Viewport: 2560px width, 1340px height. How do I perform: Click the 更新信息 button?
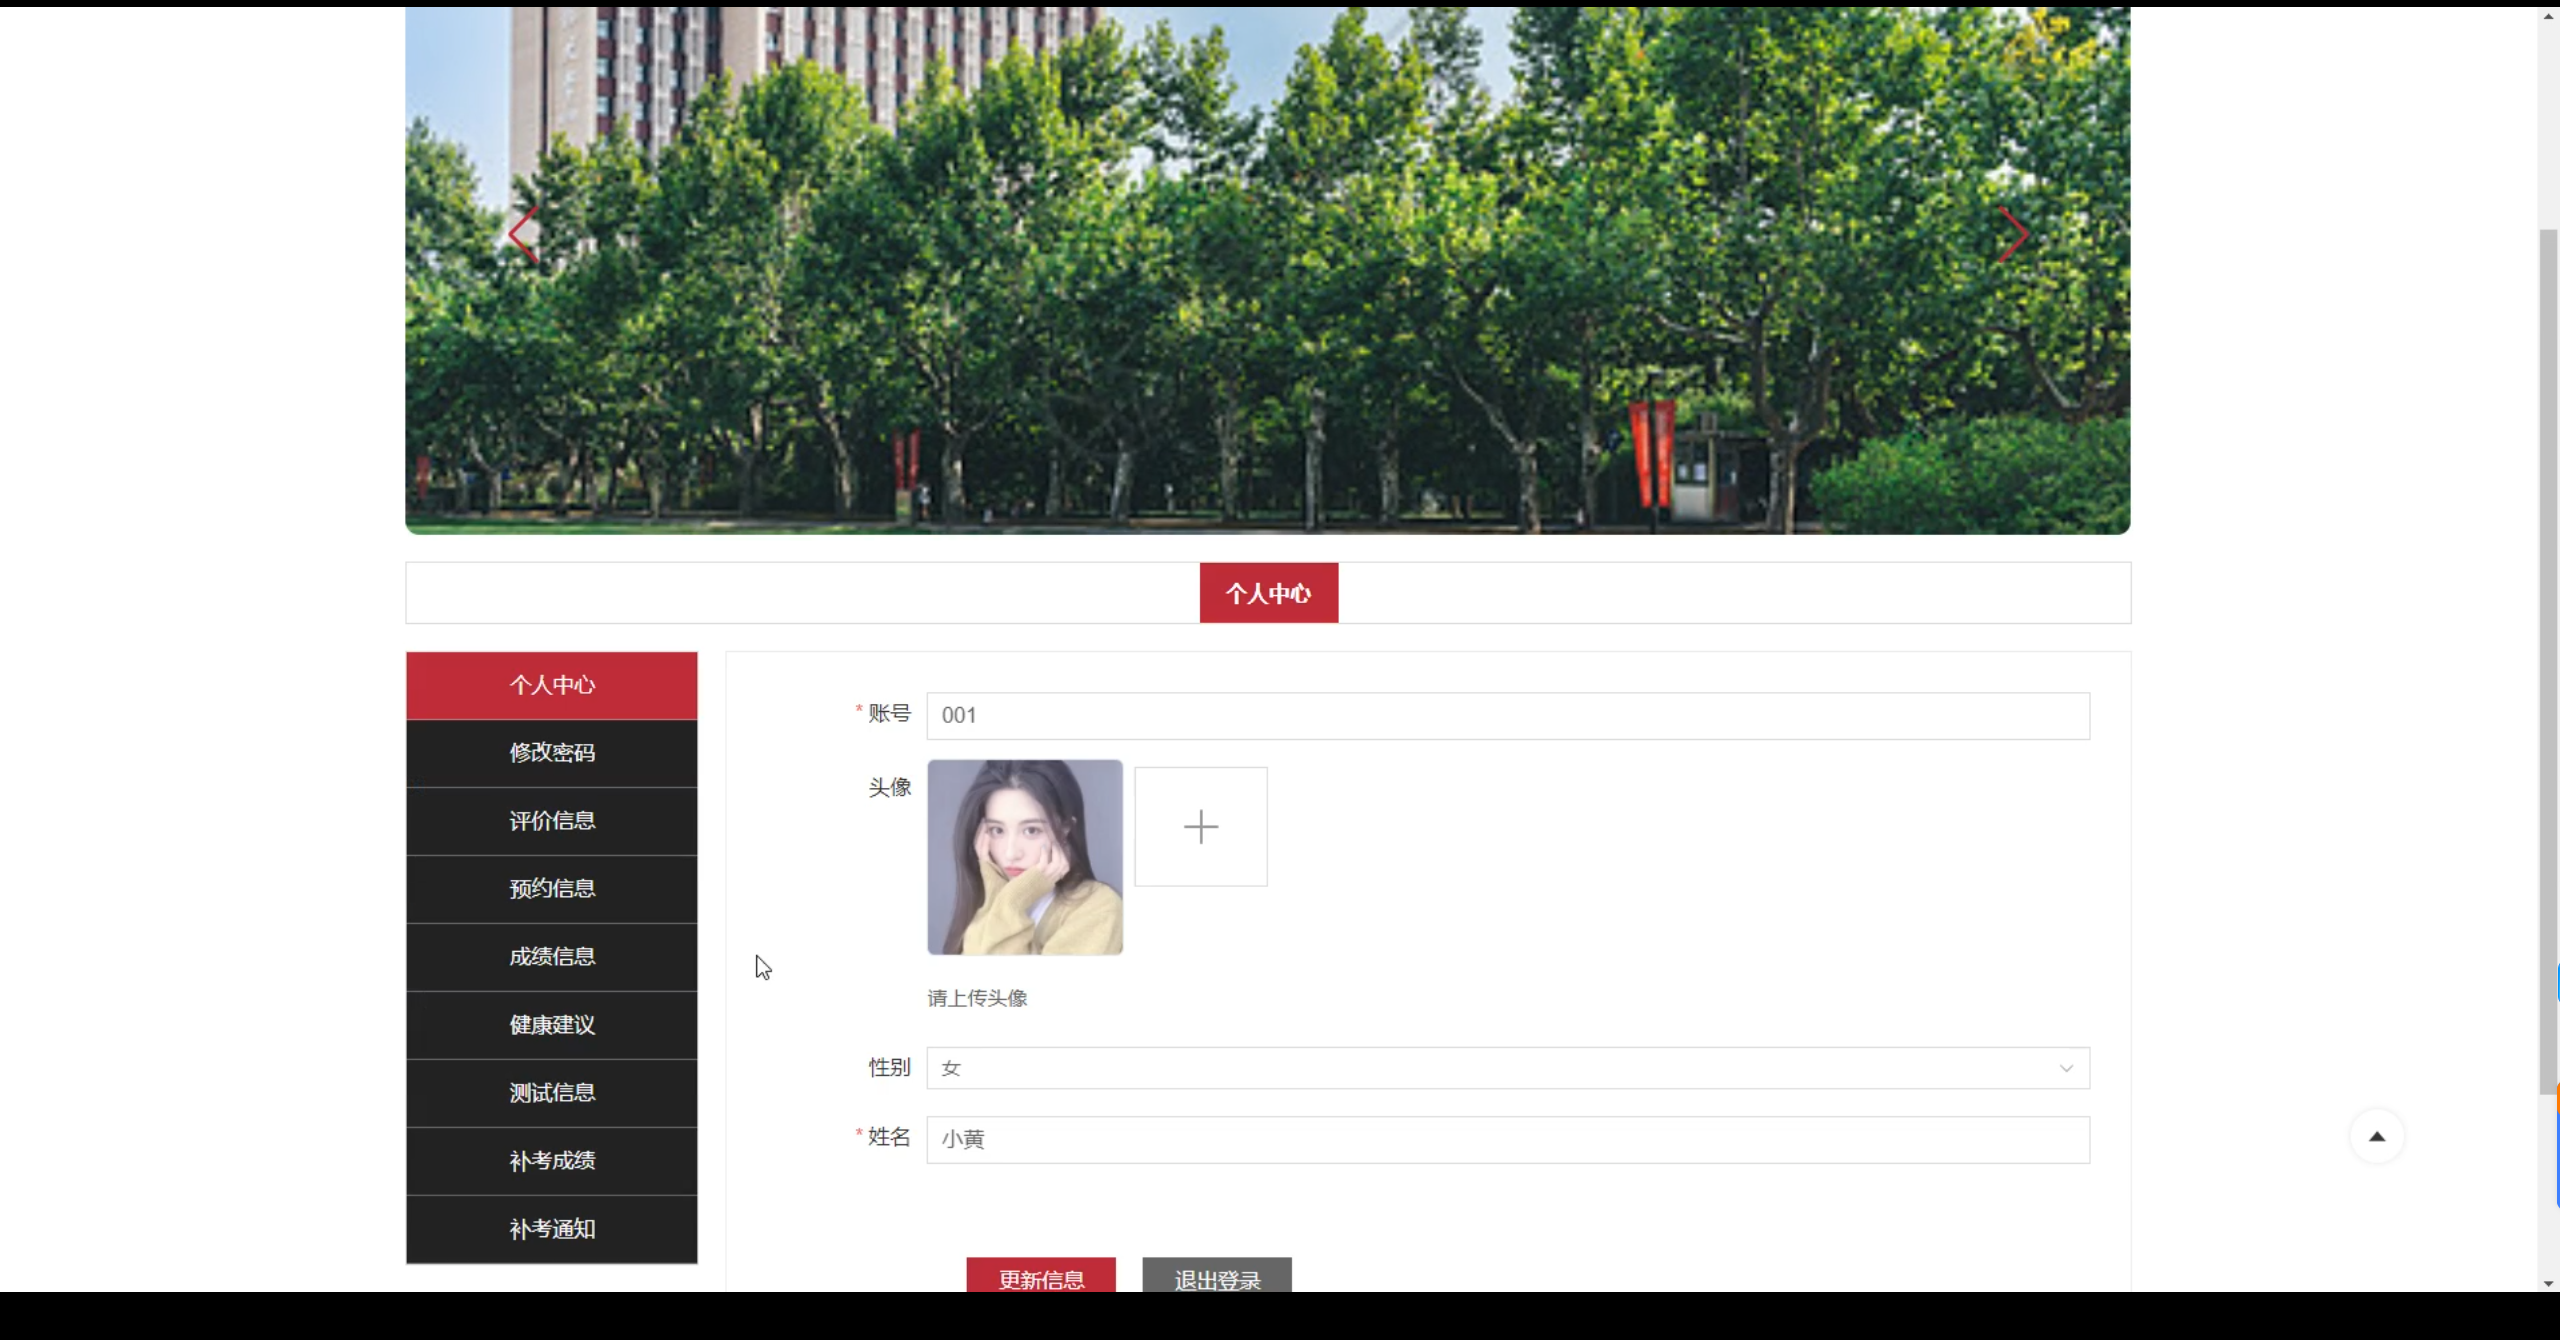[1040, 1277]
